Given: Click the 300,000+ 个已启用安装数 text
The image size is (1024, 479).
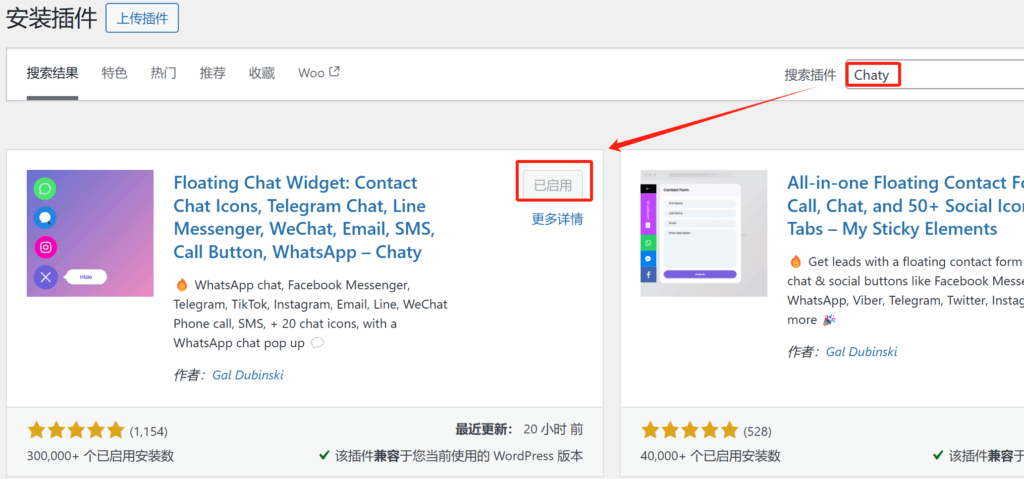Looking at the screenshot, I should [101, 455].
